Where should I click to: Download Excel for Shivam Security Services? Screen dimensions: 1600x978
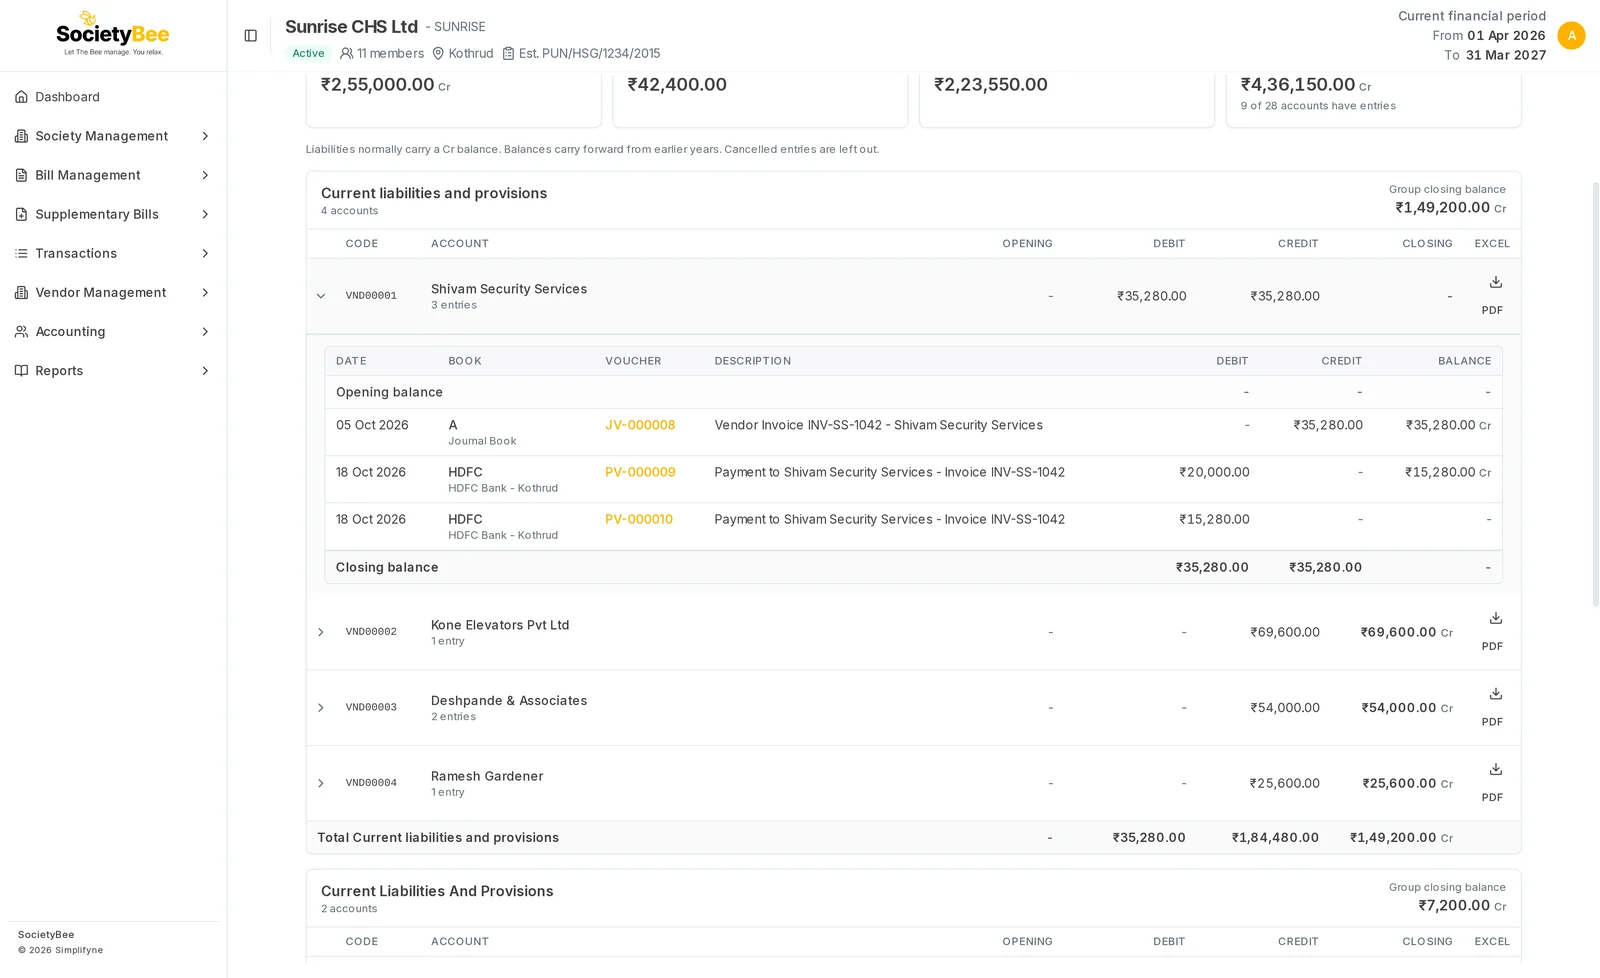coord(1495,282)
